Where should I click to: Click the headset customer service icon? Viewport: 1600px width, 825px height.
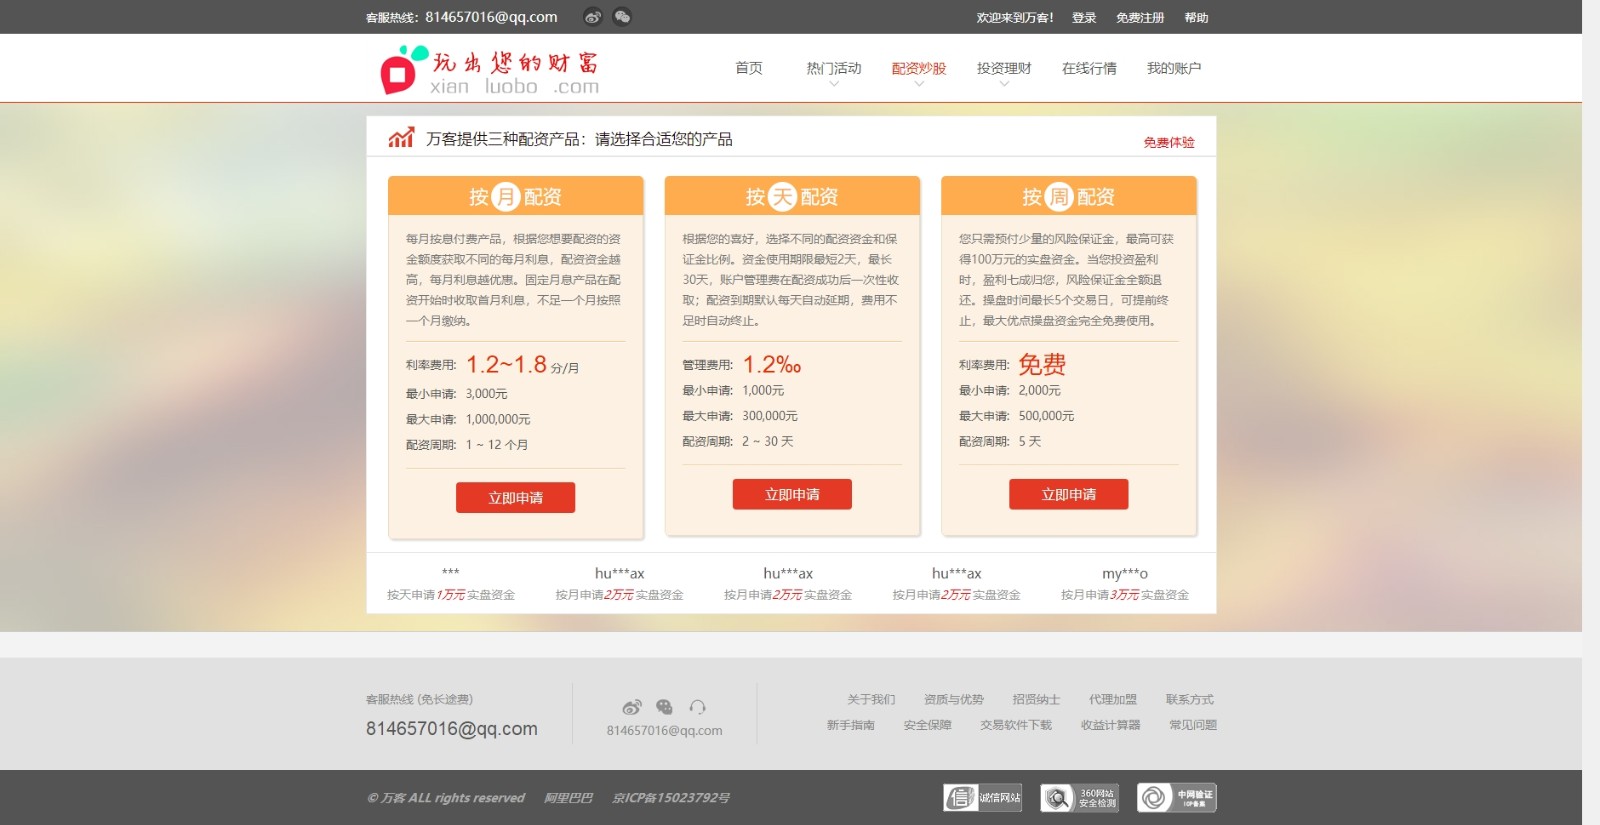[x=698, y=707]
